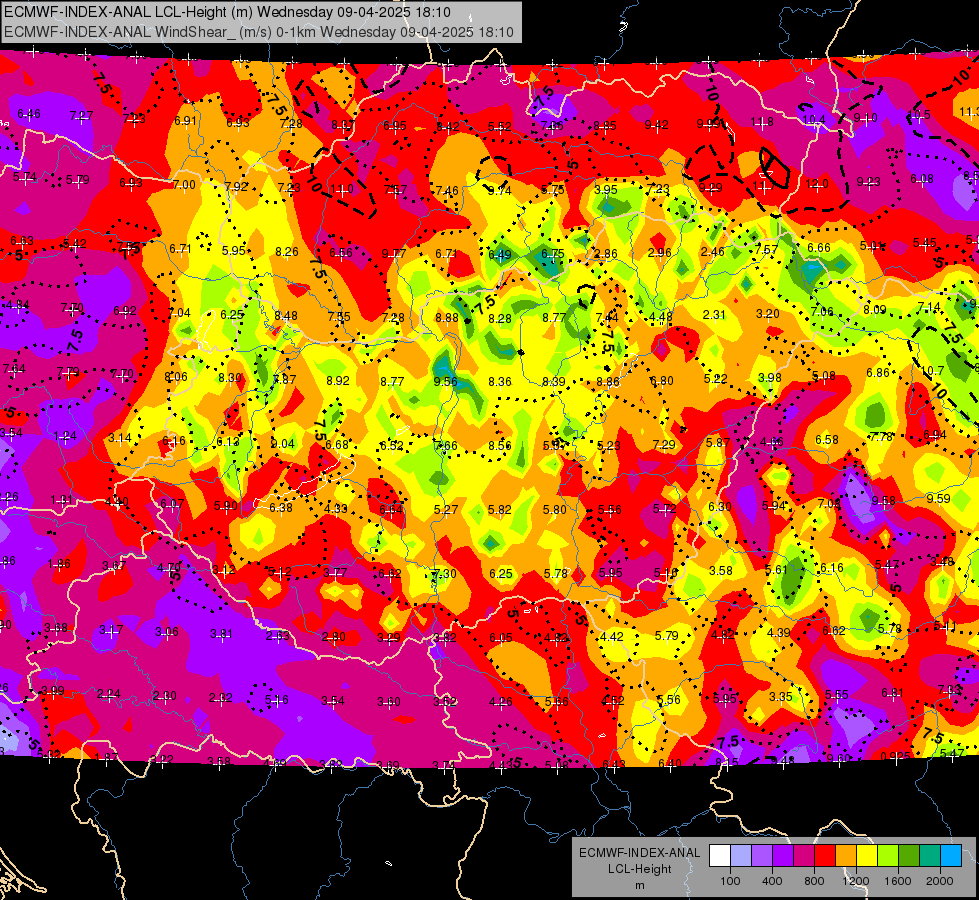Click the wind shear value '8.09'
This screenshot has height=900, width=979.
tap(875, 310)
